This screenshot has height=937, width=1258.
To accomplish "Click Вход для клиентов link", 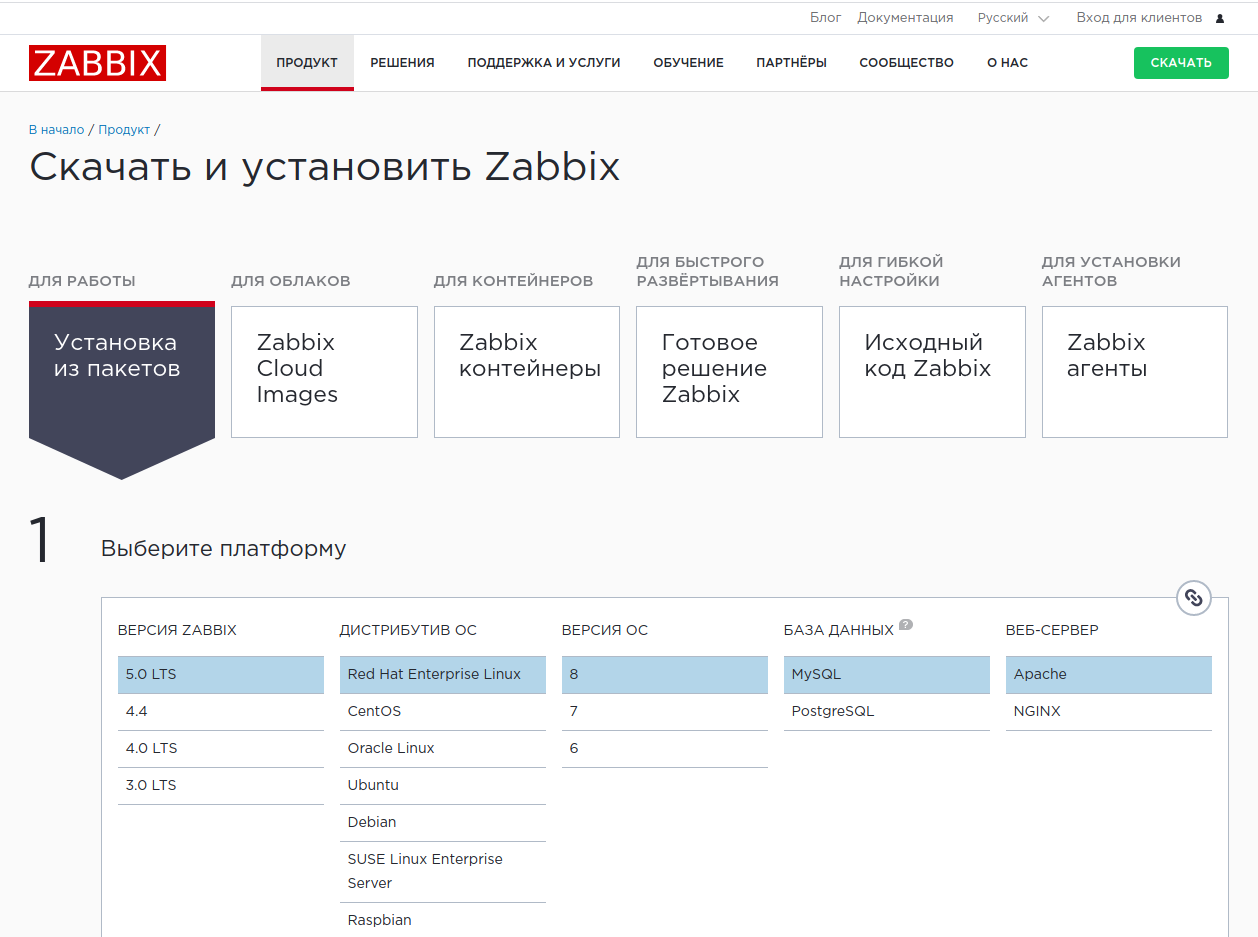I will click(x=1139, y=18).
